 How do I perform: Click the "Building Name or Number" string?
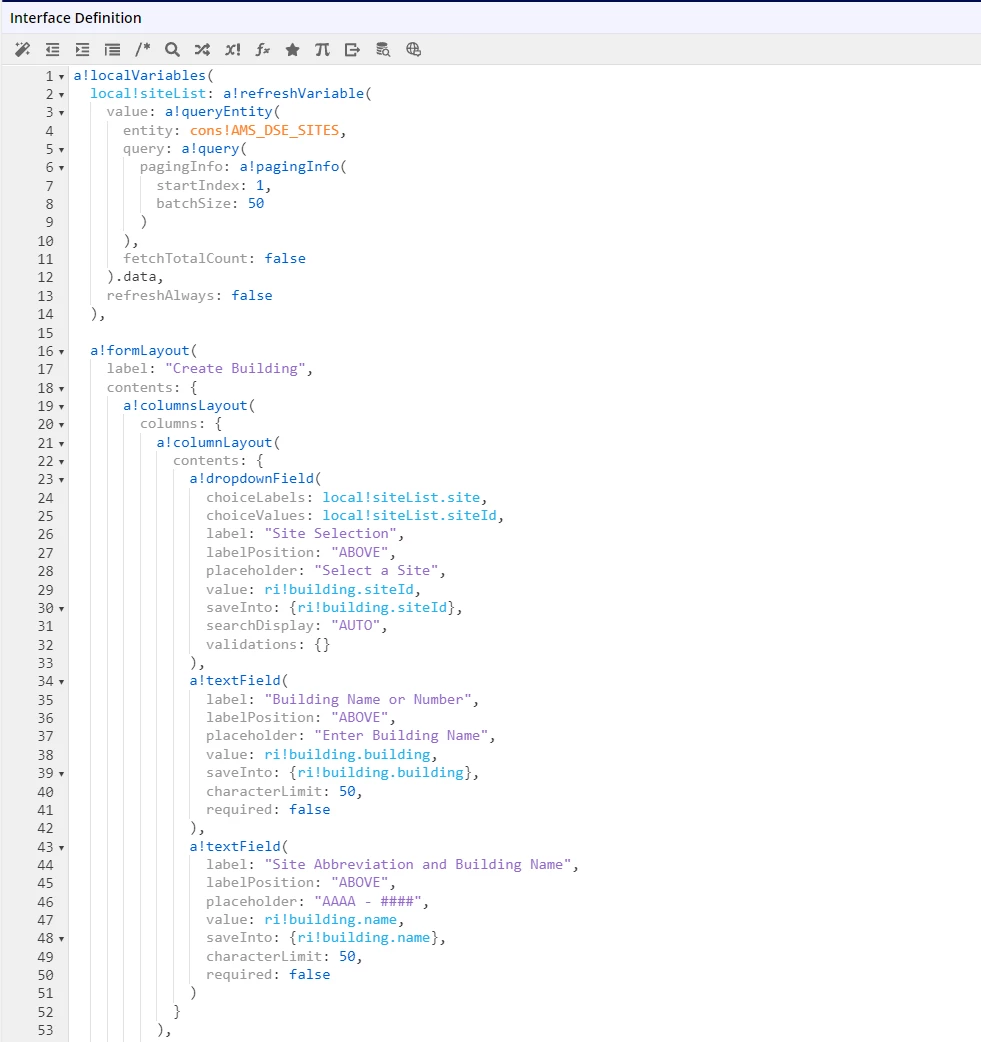tap(368, 700)
